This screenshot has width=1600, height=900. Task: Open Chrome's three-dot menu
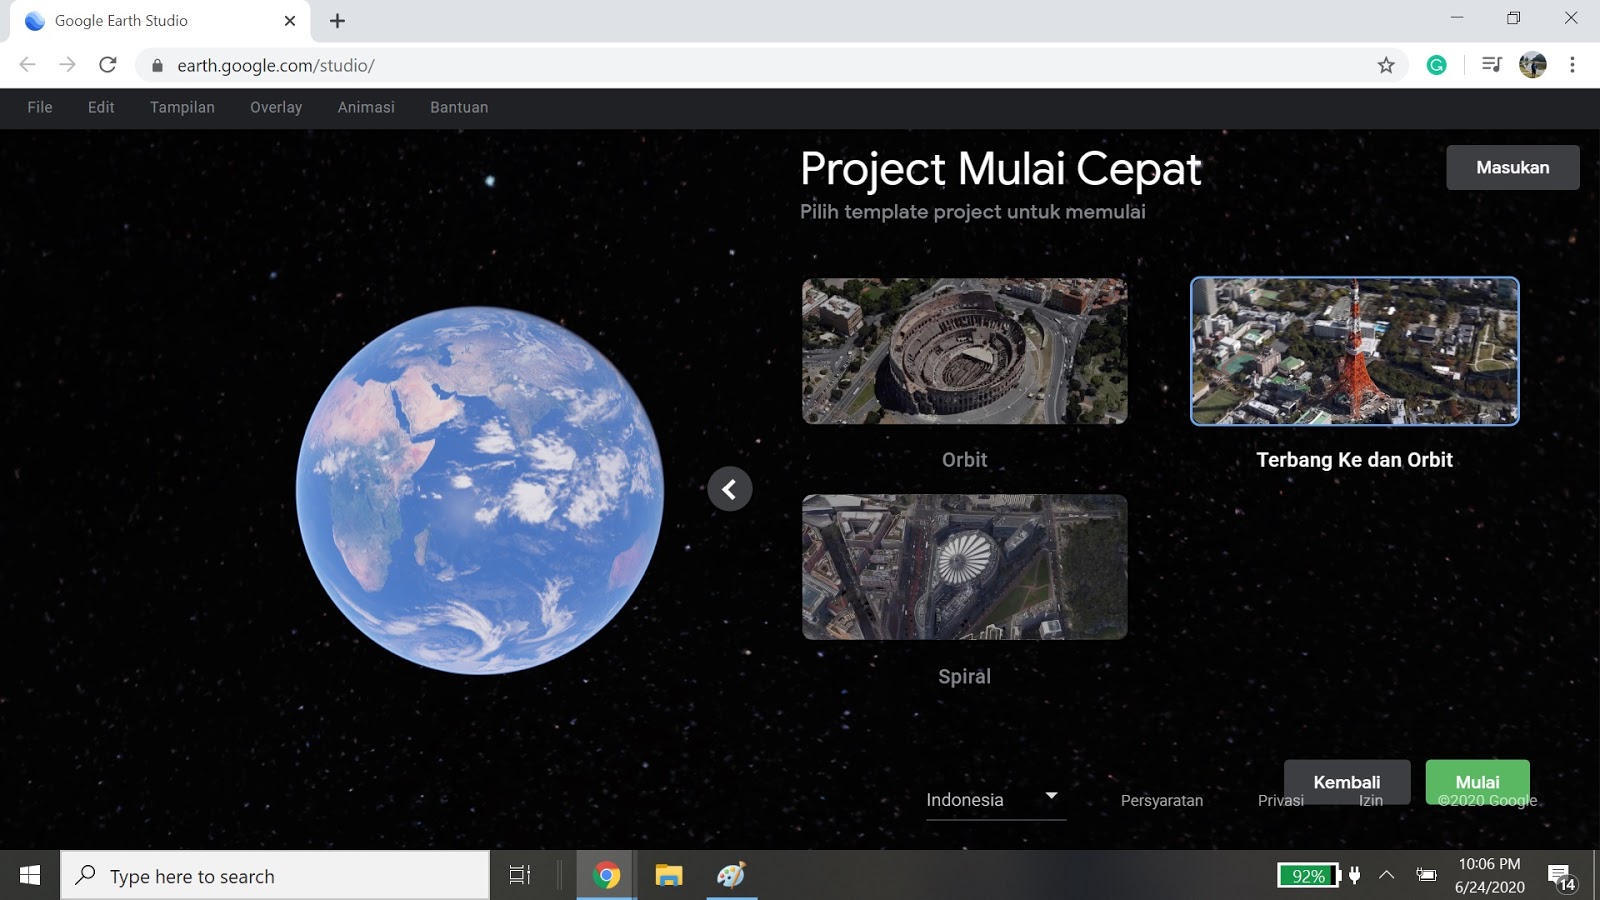coord(1570,65)
